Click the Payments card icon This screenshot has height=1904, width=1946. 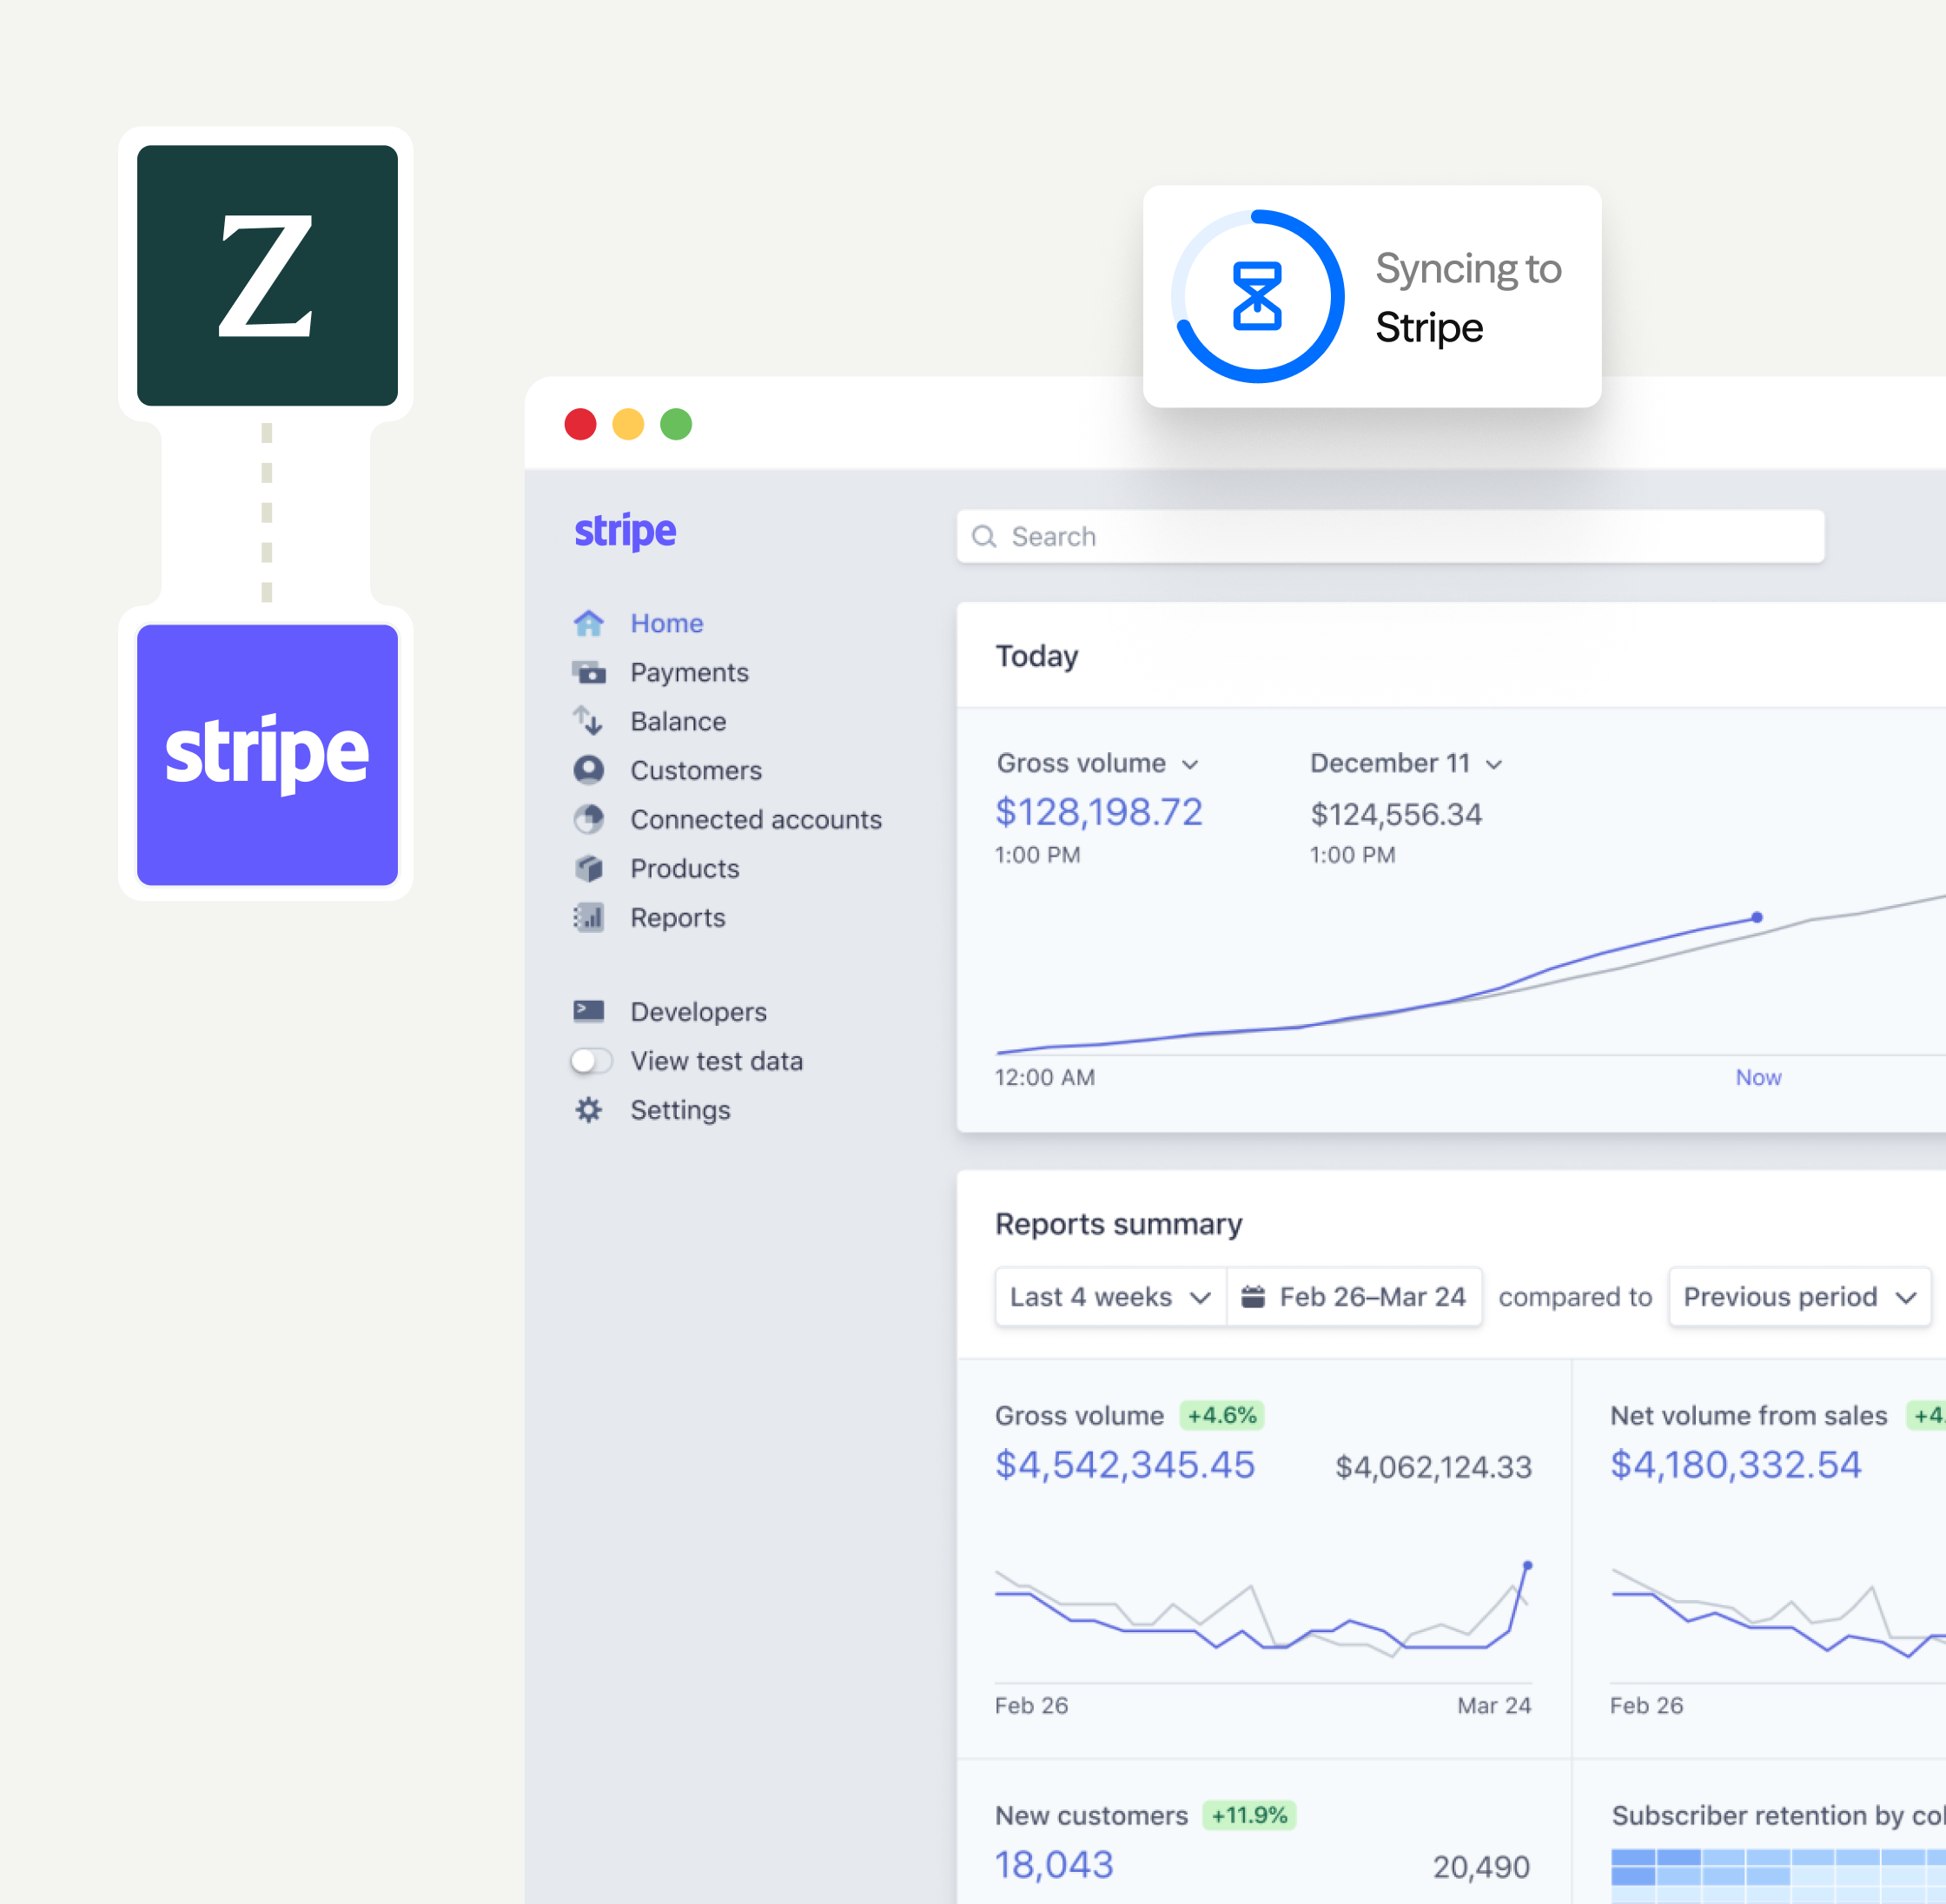point(588,672)
